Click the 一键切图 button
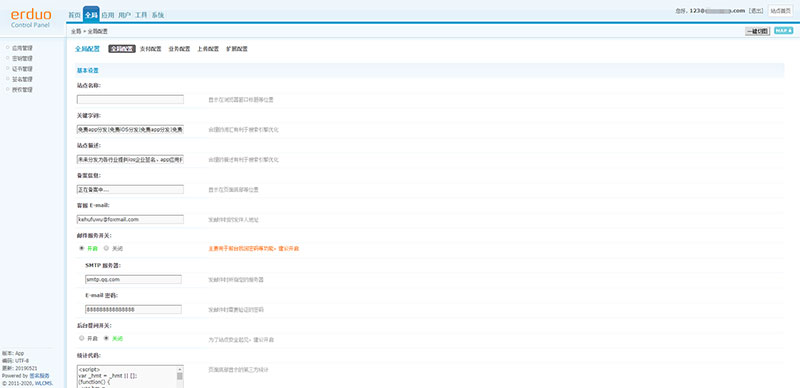 [757, 31]
